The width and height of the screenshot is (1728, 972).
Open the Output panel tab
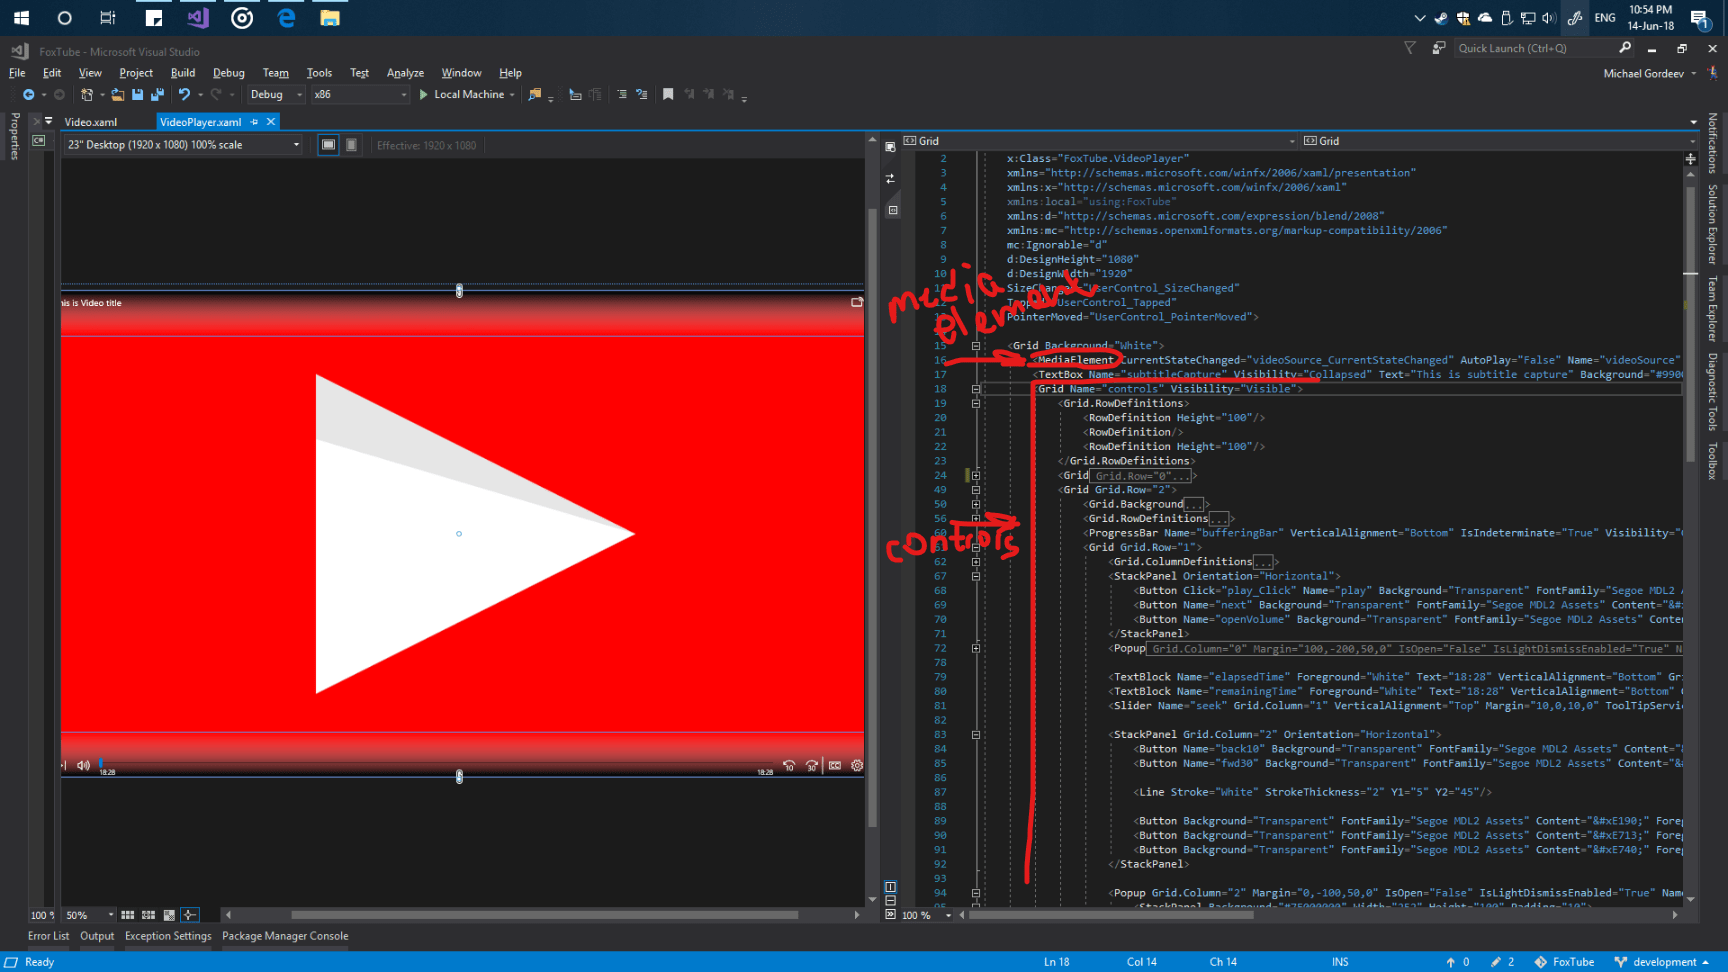[x=97, y=936]
